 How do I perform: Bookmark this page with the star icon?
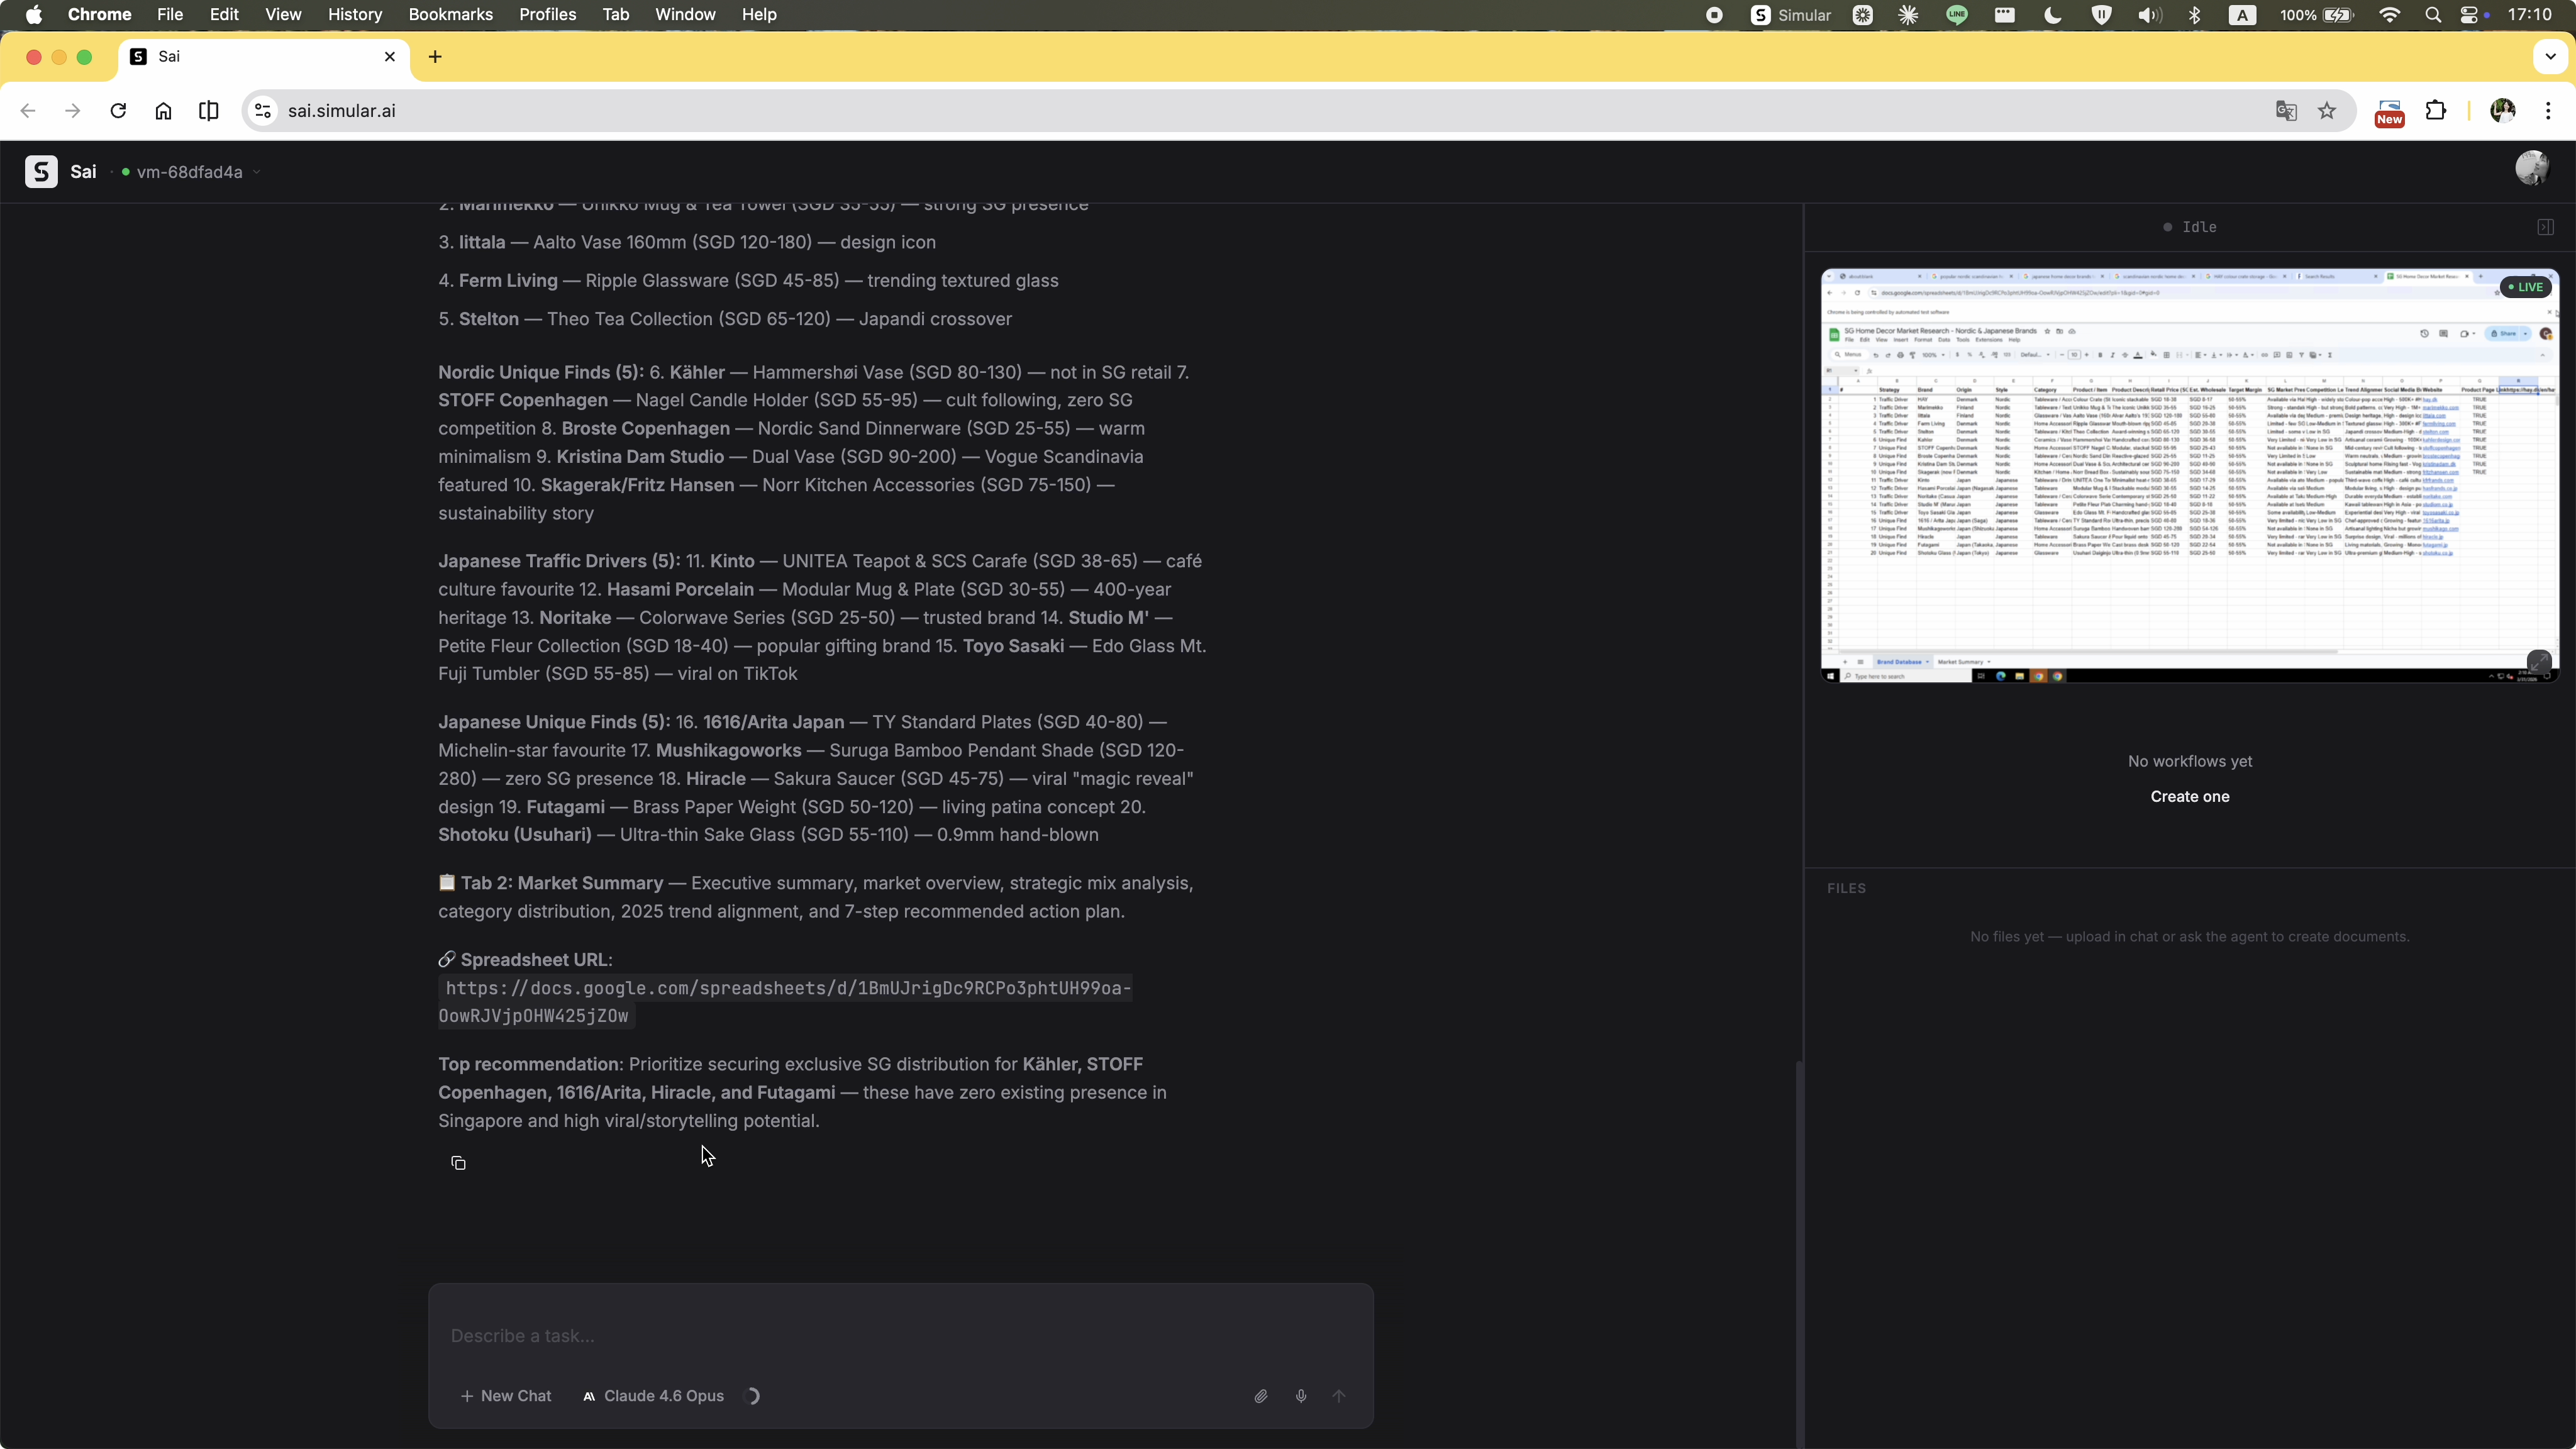2326,111
